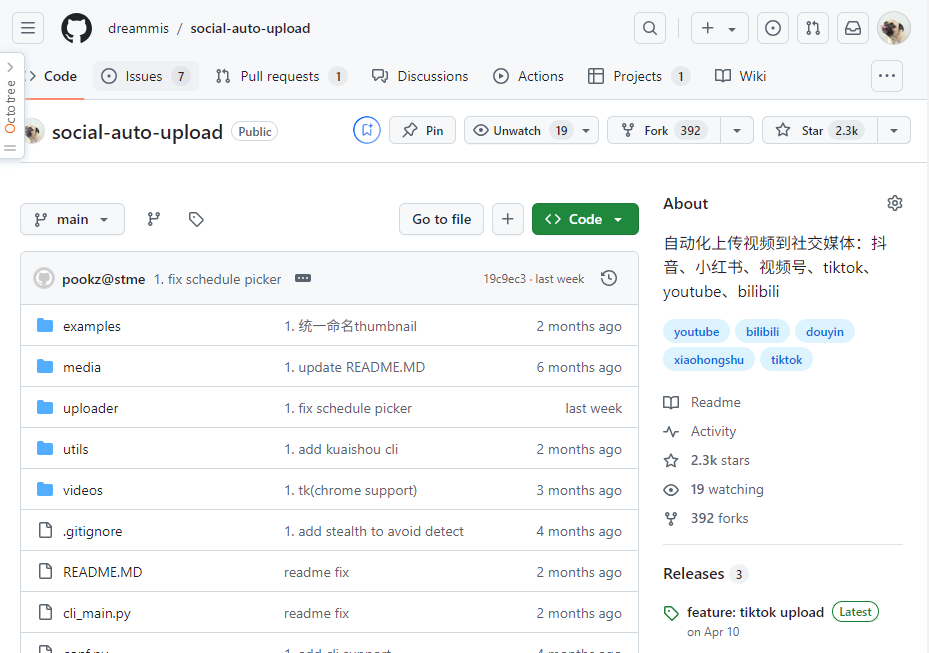Expand the Fork options arrow

click(737, 130)
